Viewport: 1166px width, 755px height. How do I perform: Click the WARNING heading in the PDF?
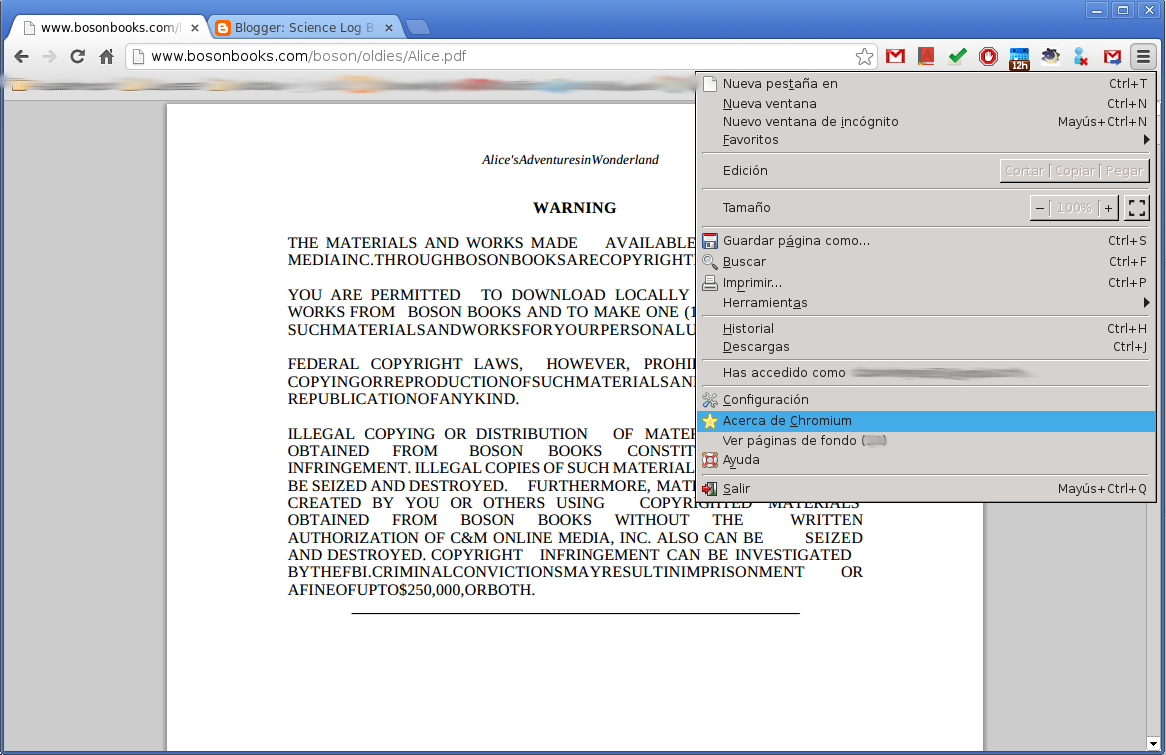[x=575, y=208]
